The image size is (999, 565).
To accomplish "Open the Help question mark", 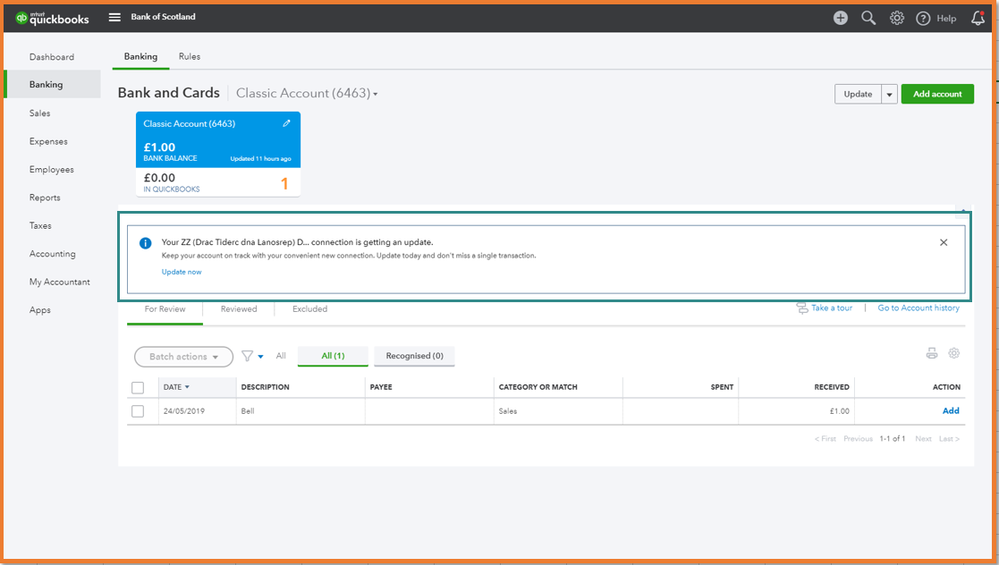I will [923, 18].
